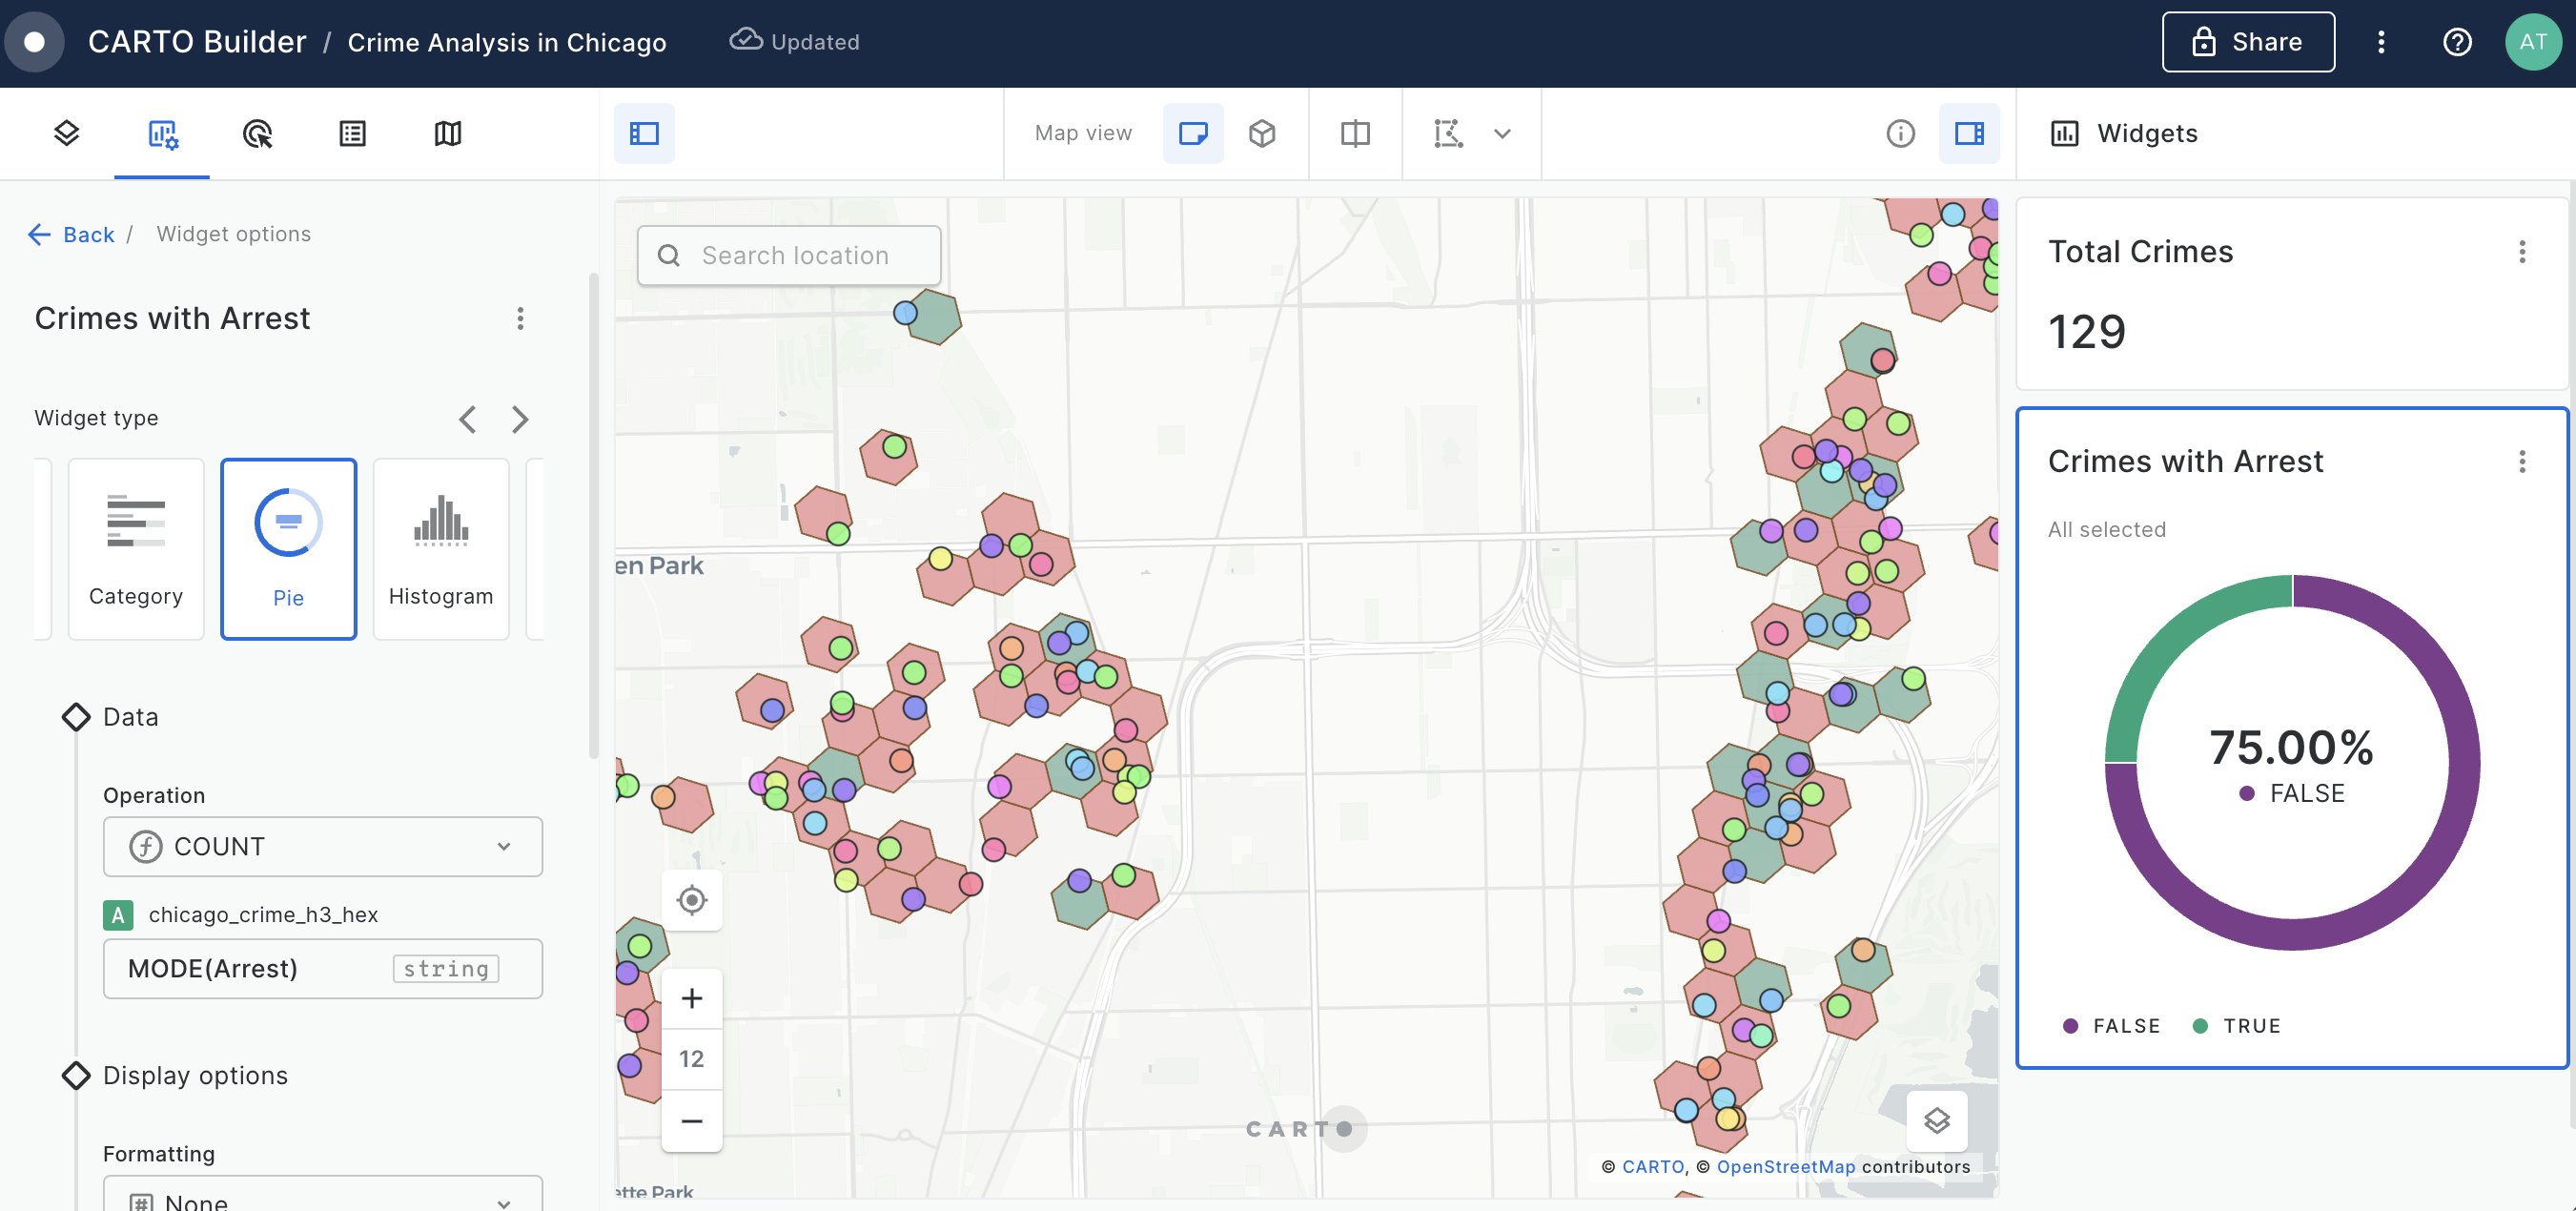Enable split-screen dual map view

point(1355,133)
